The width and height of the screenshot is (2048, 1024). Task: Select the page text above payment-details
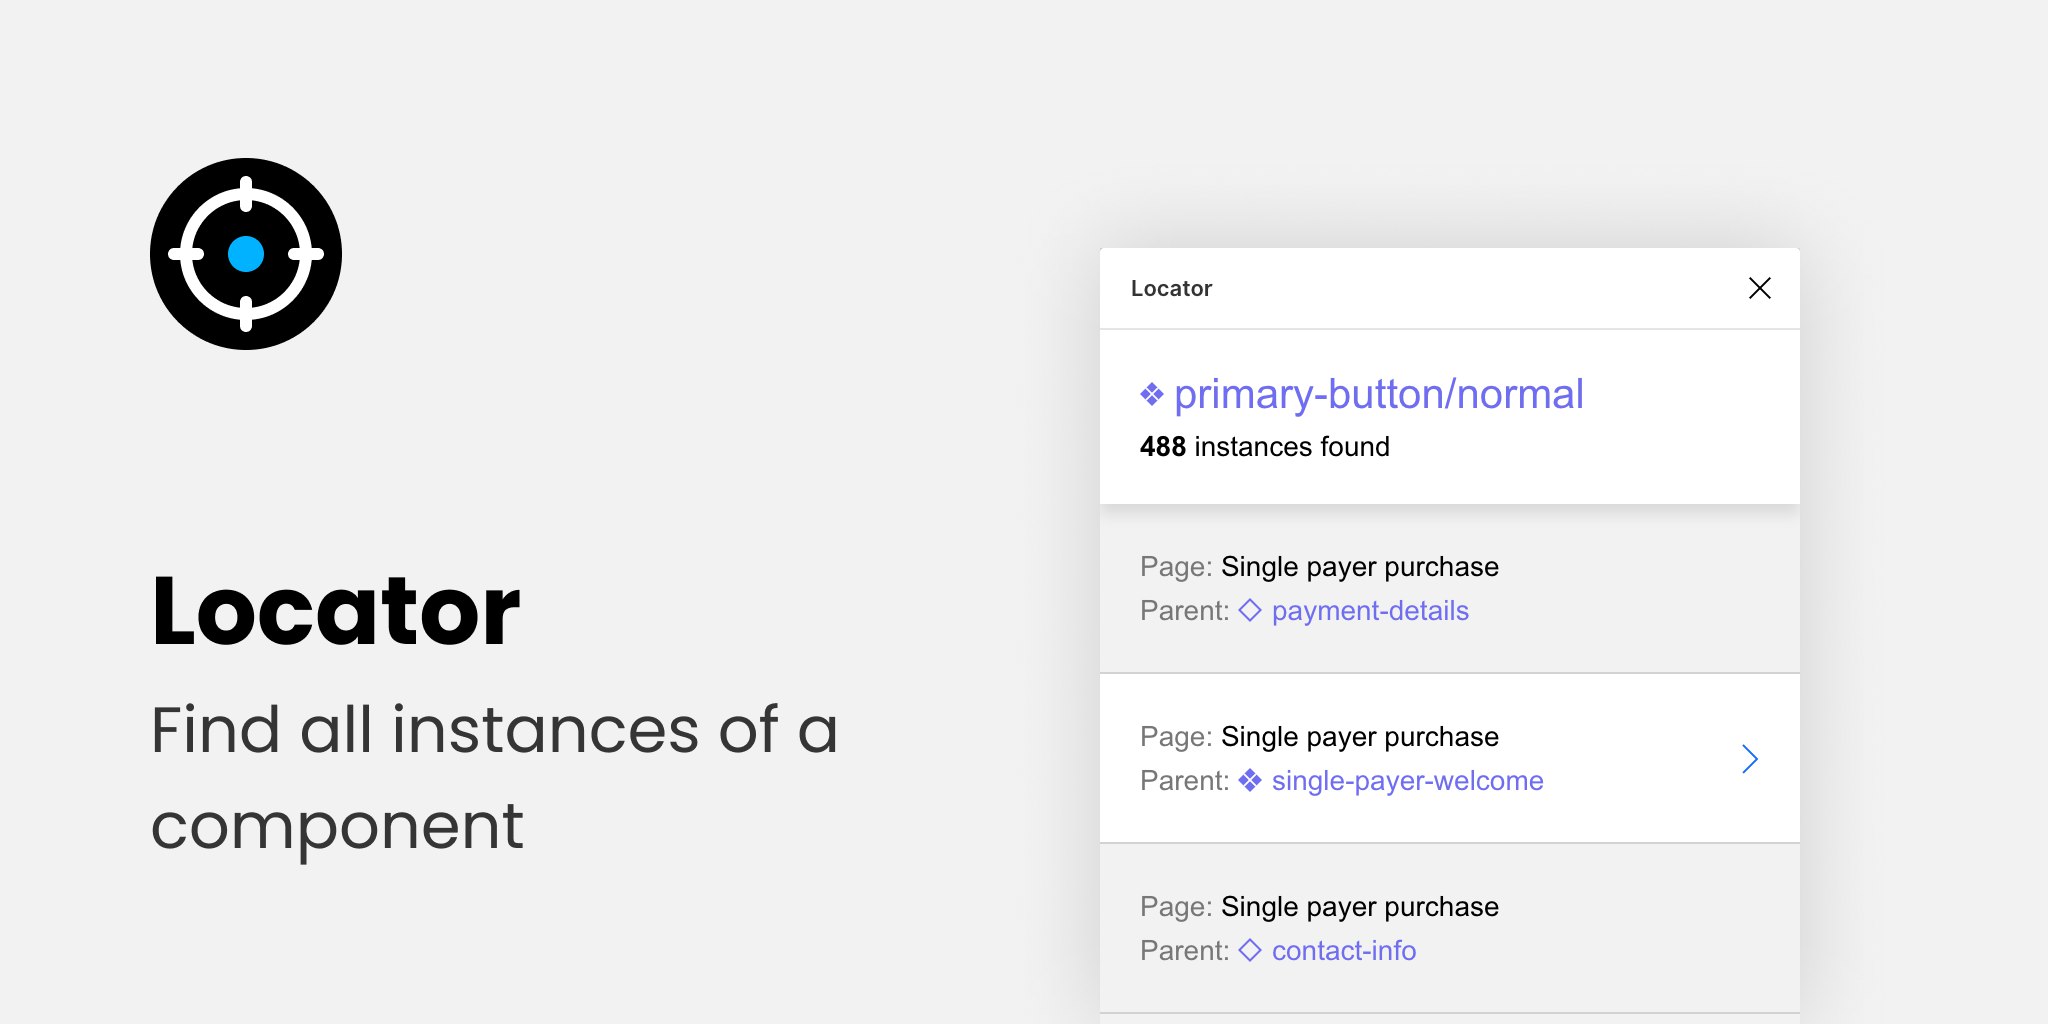pyautogui.click(x=1359, y=567)
